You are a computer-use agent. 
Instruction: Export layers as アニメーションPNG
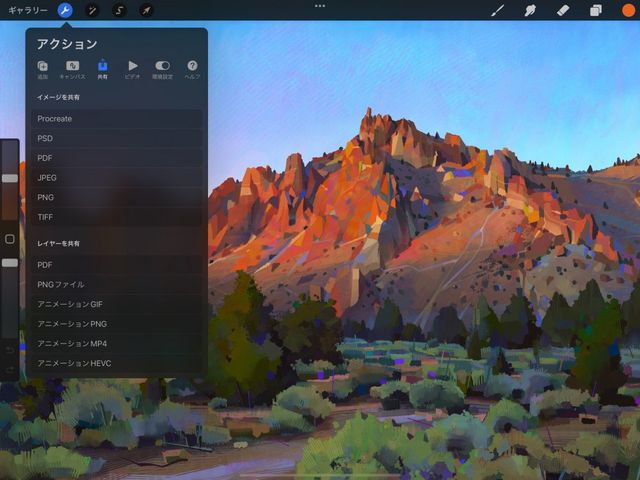[x=117, y=324]
